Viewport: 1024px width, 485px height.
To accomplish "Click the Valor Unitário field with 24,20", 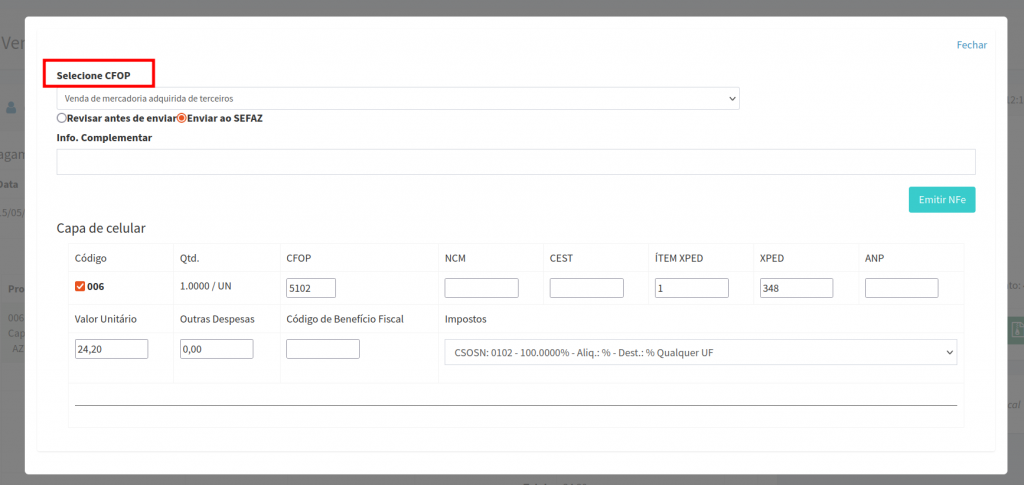I will tap(111, 349).
